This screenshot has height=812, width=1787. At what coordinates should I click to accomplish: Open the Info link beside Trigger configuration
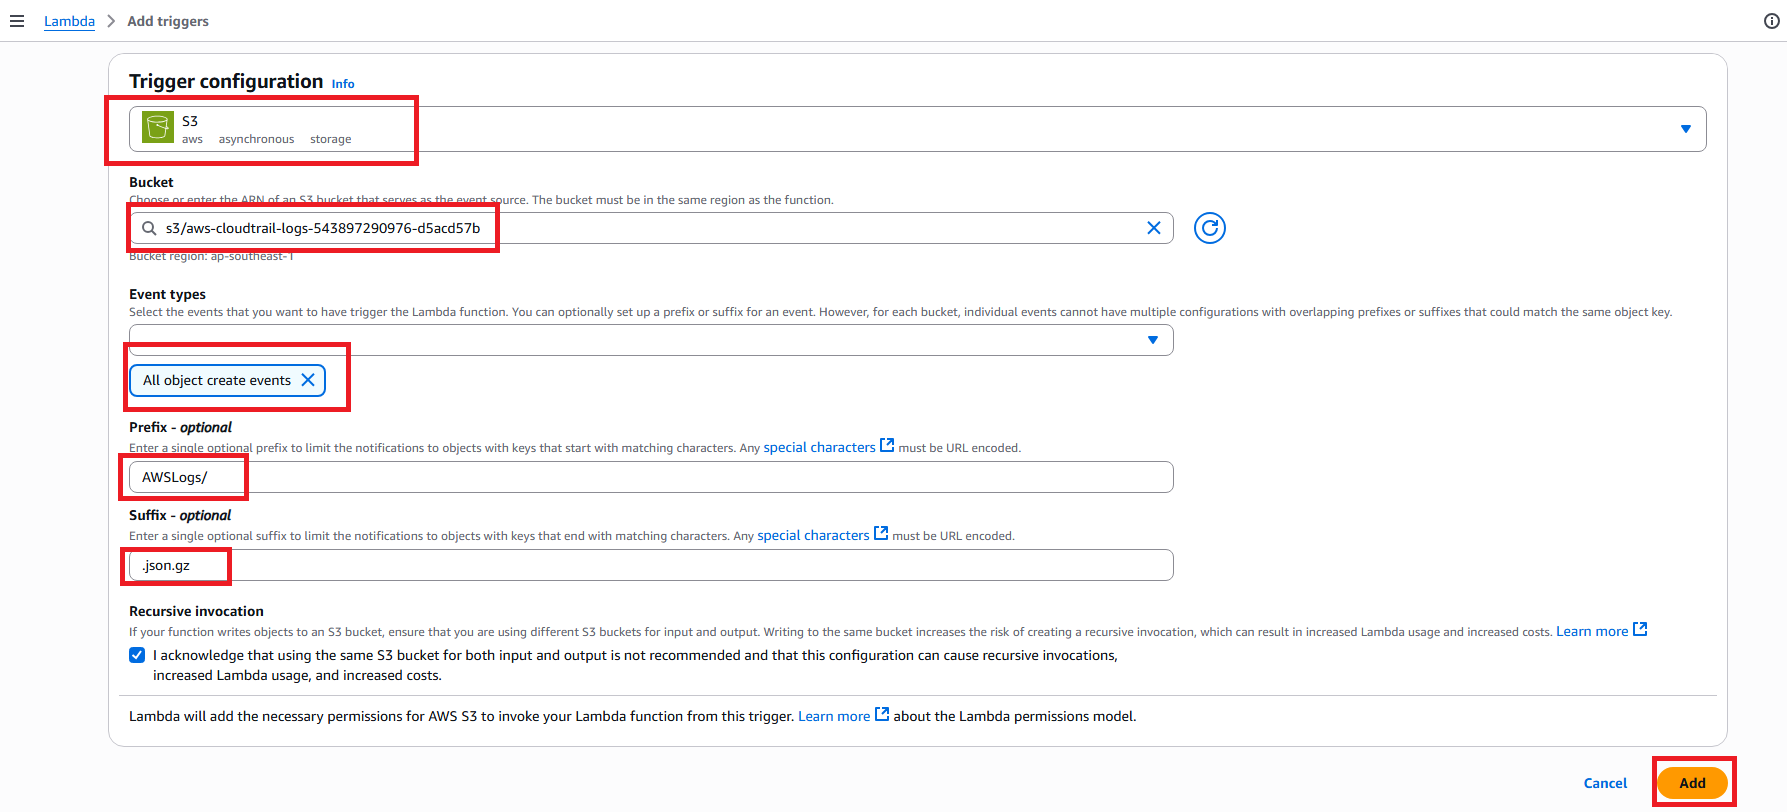[343, 84]
